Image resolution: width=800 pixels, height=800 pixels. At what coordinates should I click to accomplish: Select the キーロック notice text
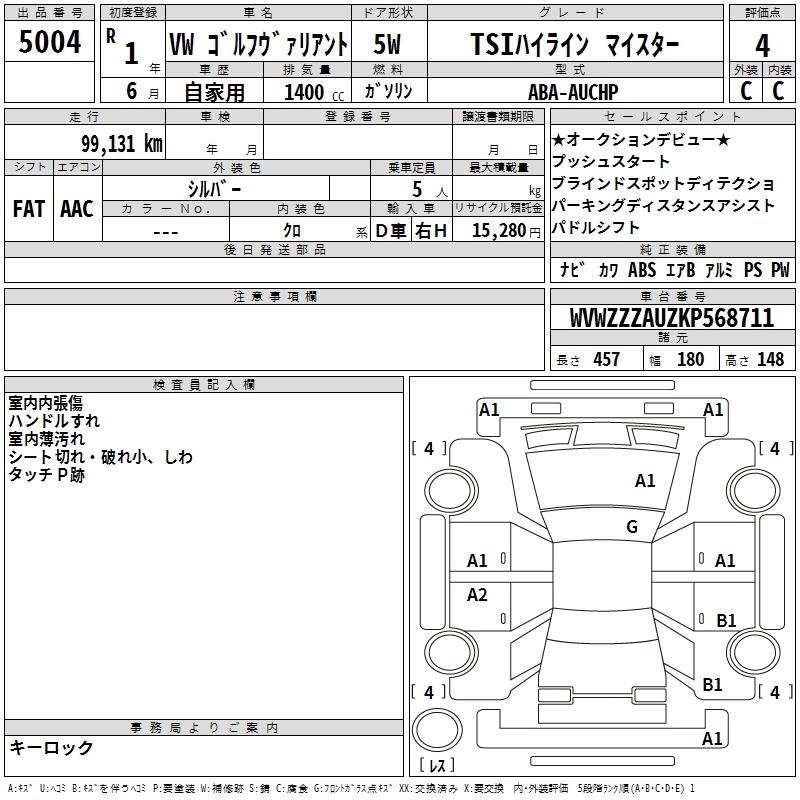coord(51,748)
